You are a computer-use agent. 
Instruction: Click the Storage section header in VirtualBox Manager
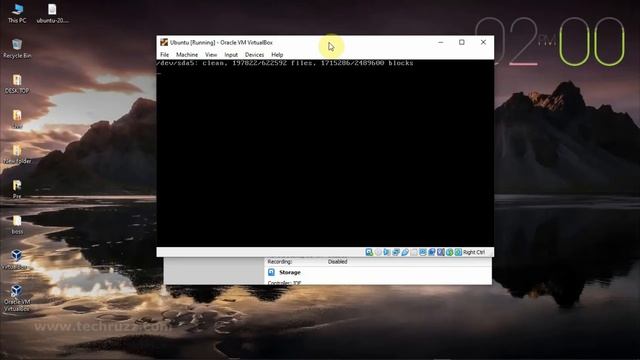pyautogui.click(x=290, y=272)
